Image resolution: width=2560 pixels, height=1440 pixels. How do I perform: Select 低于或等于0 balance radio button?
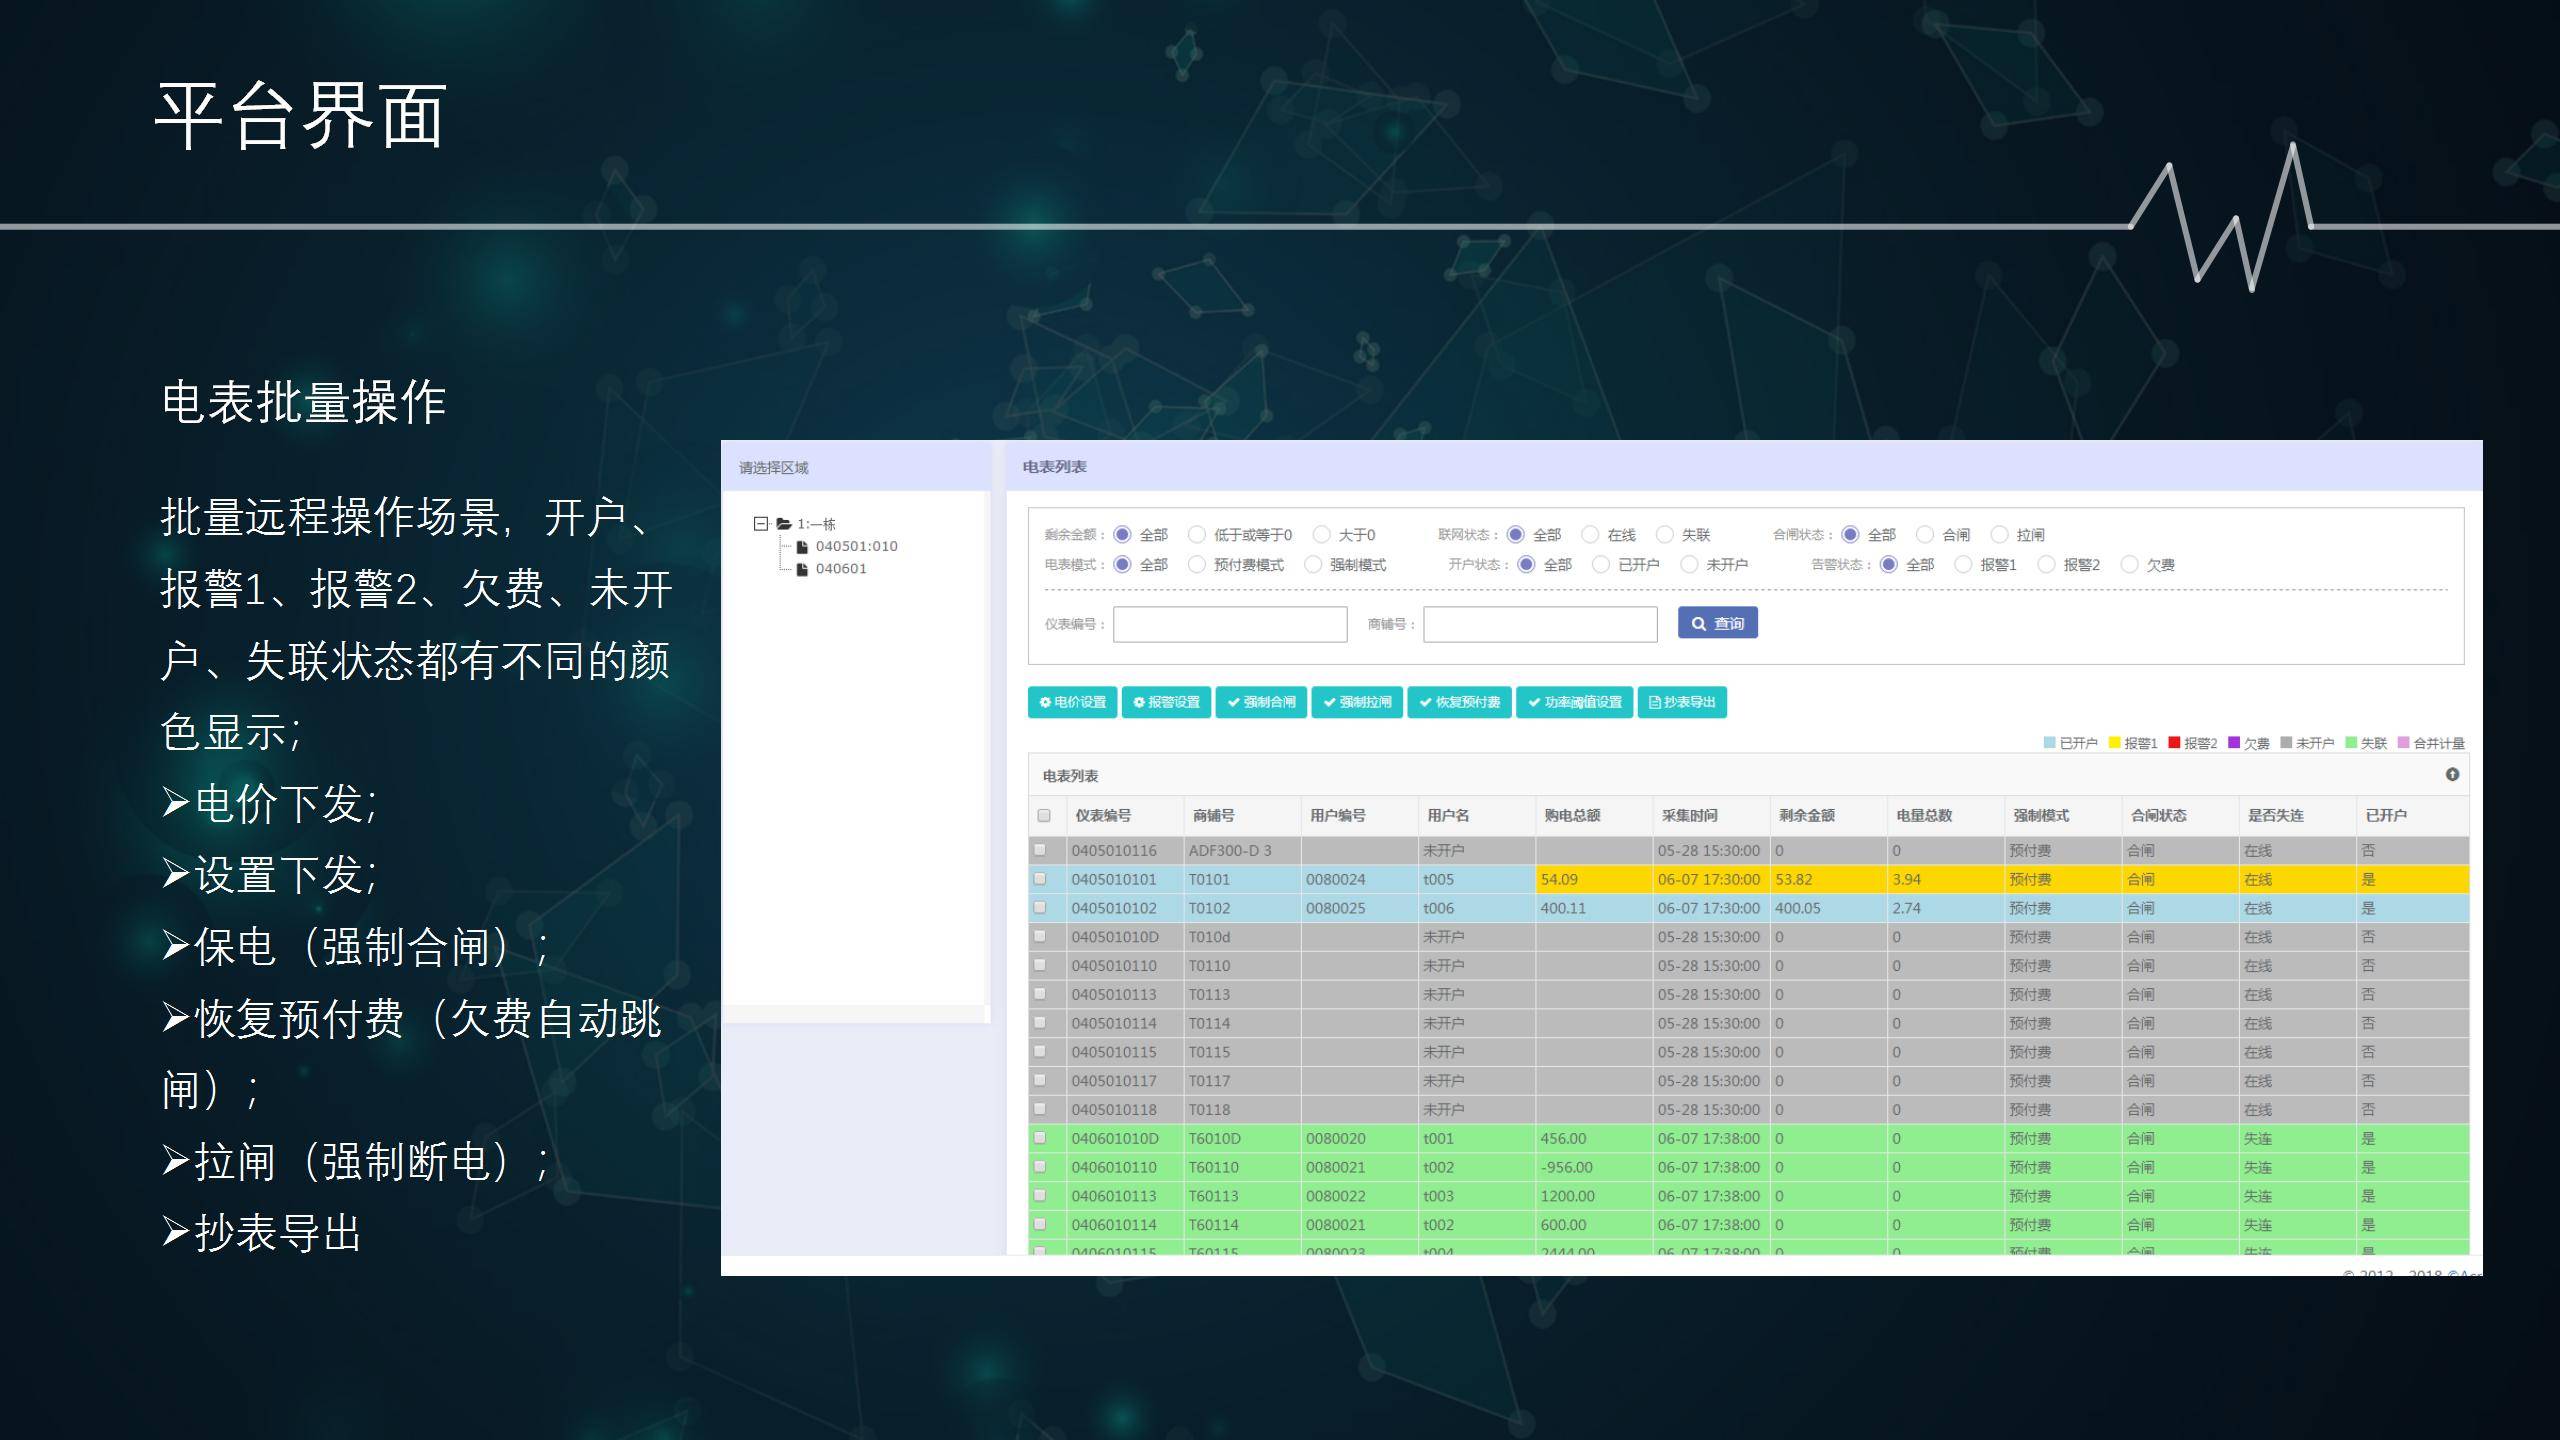[x=1196, y=535]
